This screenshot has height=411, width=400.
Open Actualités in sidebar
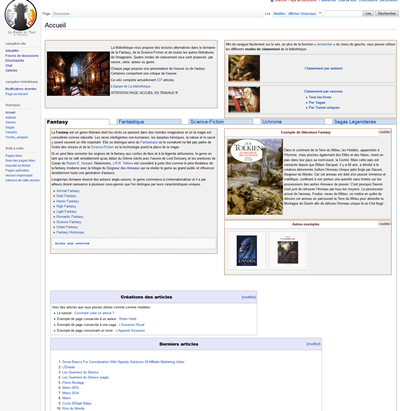pyautogui.click(x=12, y=51)
